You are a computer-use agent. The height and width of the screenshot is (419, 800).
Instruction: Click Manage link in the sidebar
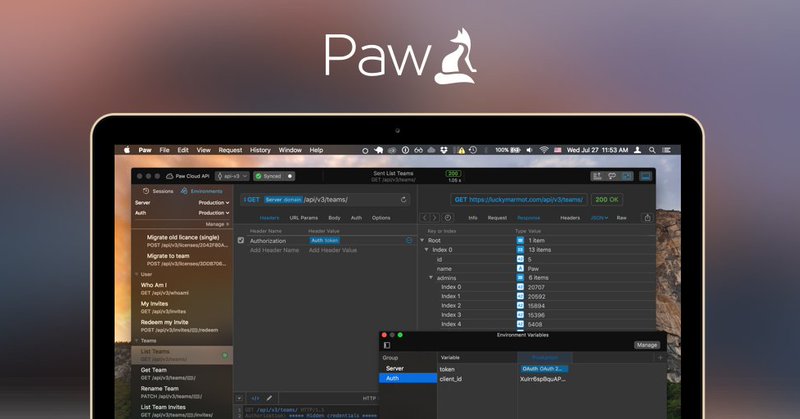coord(217,224)
